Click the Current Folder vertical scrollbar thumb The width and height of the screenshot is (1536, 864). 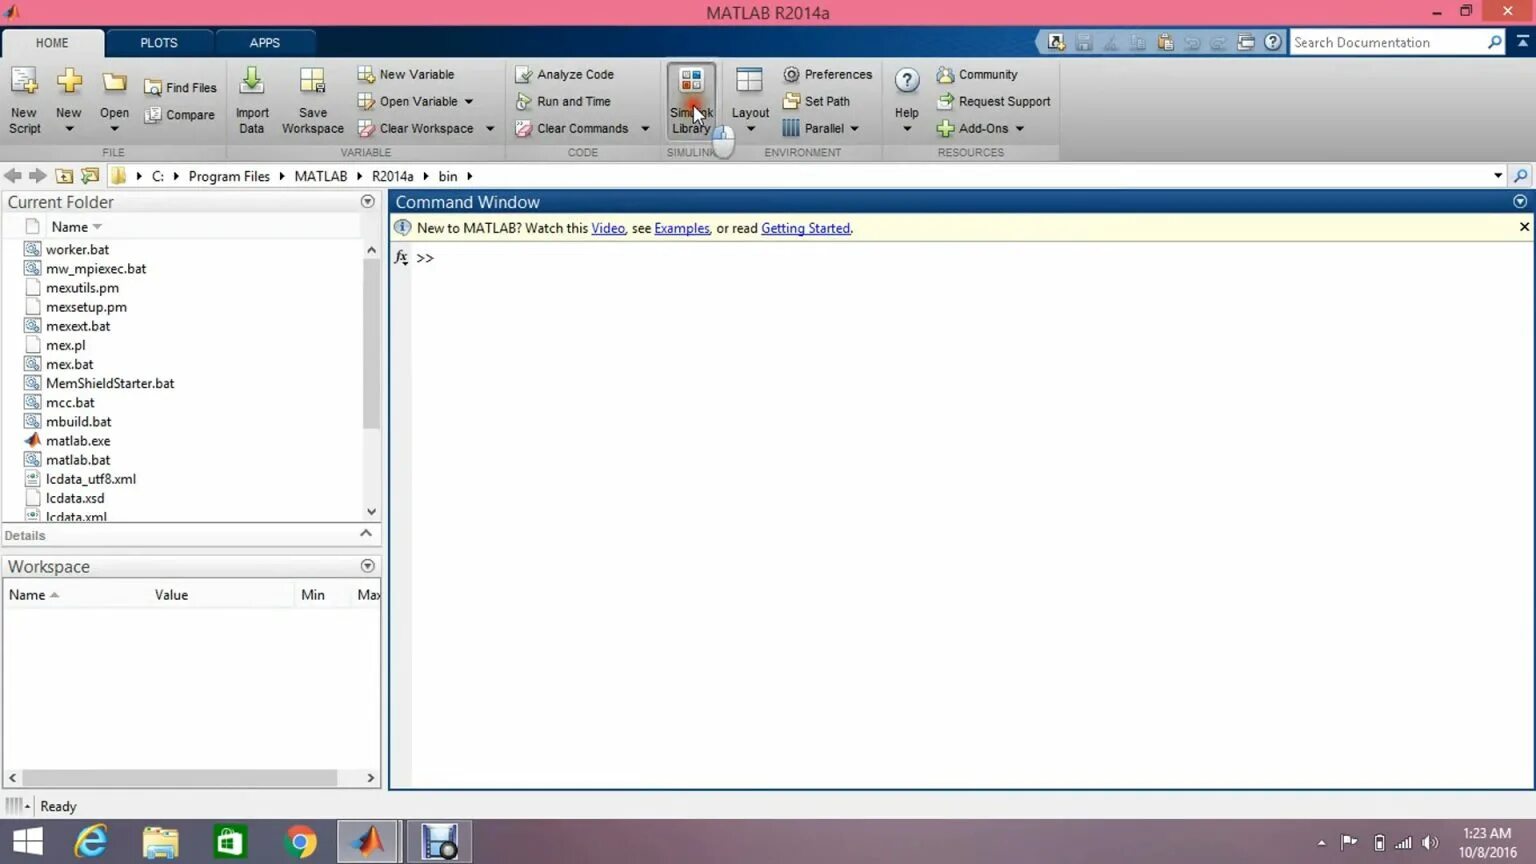(371, 343)
